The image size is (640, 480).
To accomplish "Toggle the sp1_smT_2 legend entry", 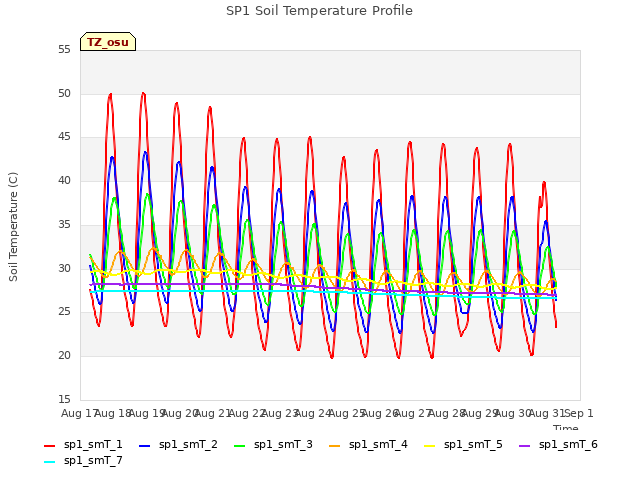I will tap(178, 444).
